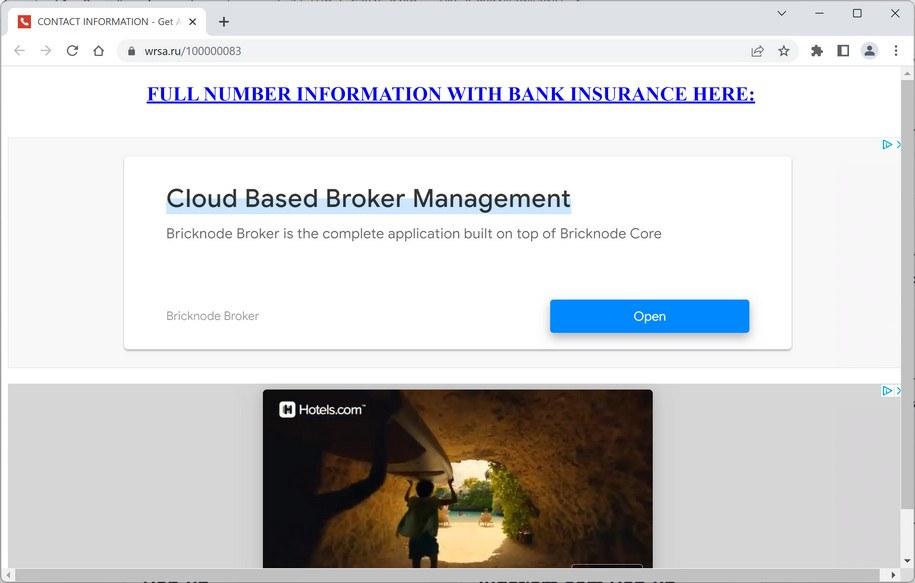This screenshot has height=583, width=915.
Task: View site info via the padlock icon
Action: click(x=131, y=51)
